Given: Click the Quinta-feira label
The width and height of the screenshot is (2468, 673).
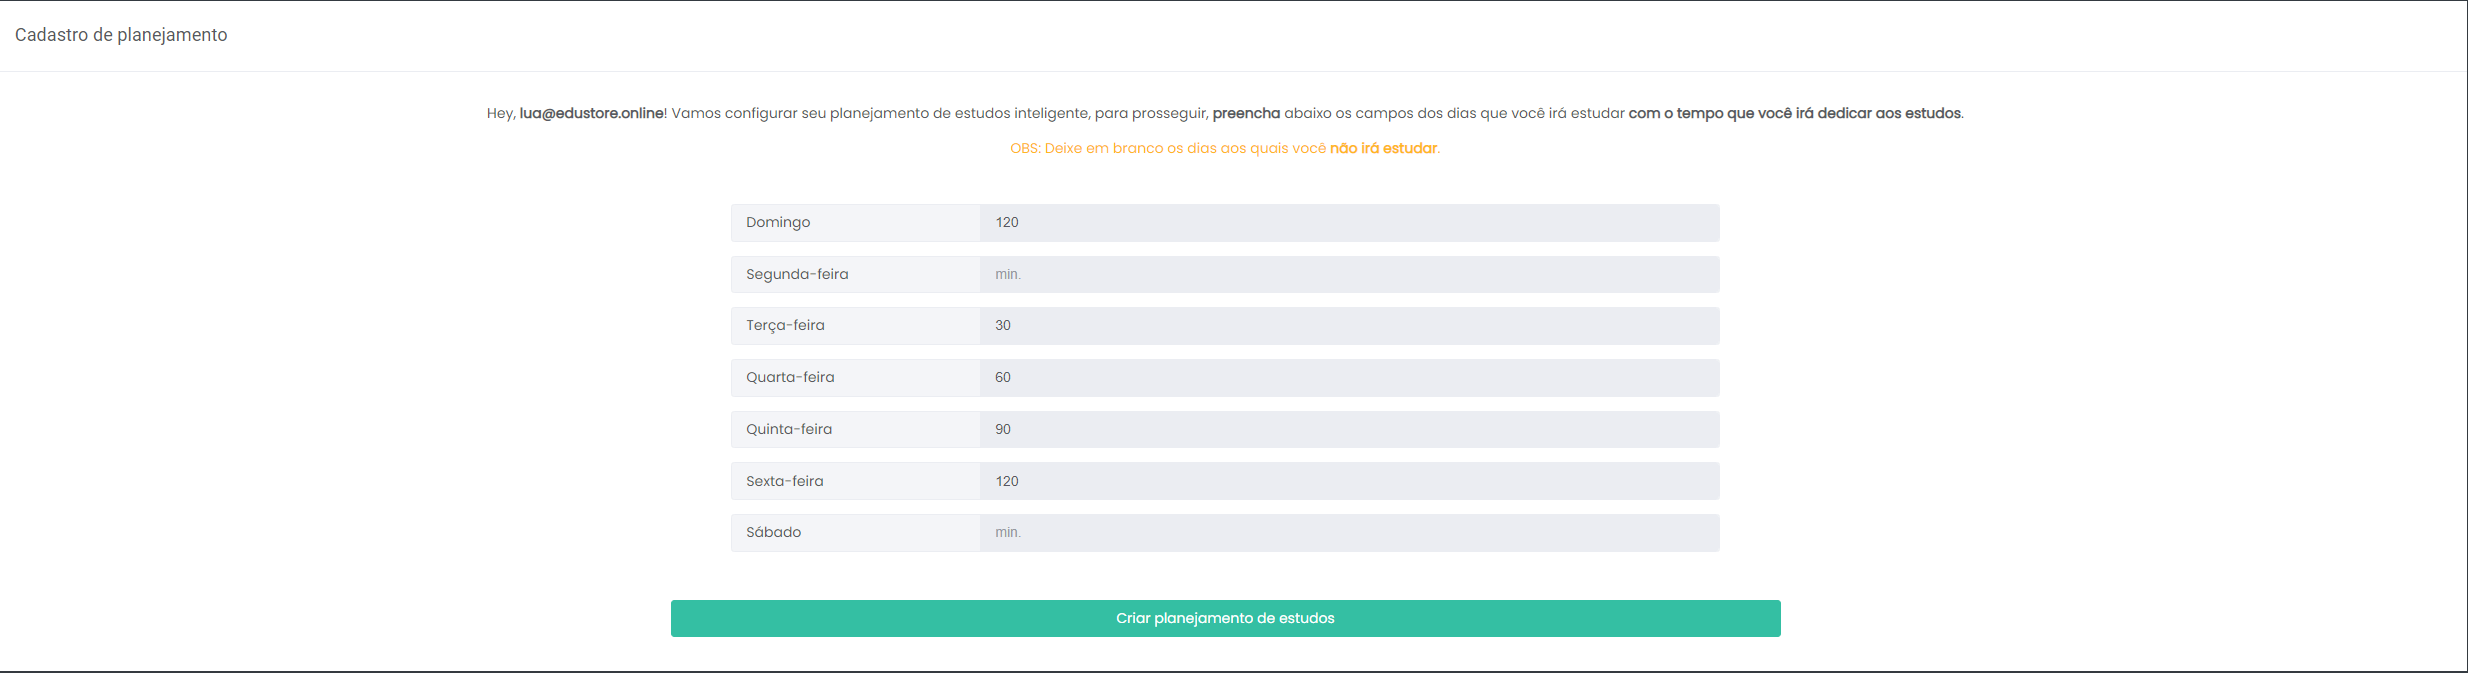Looking at the screenshot, I should [789, 429].
